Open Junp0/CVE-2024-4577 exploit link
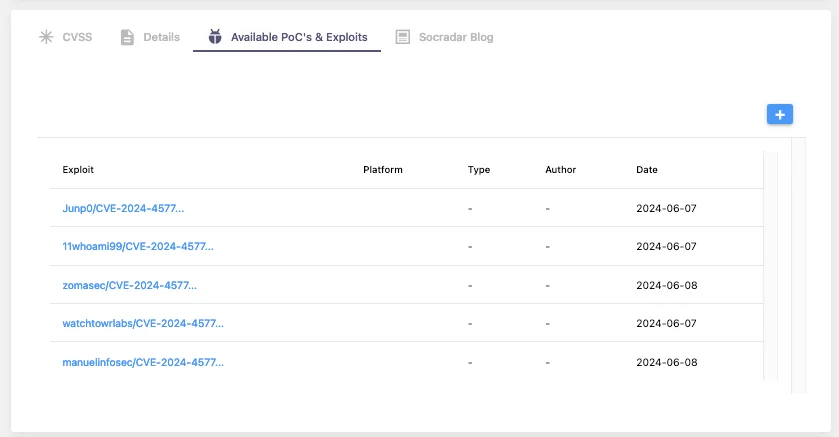 pos(123,209)
